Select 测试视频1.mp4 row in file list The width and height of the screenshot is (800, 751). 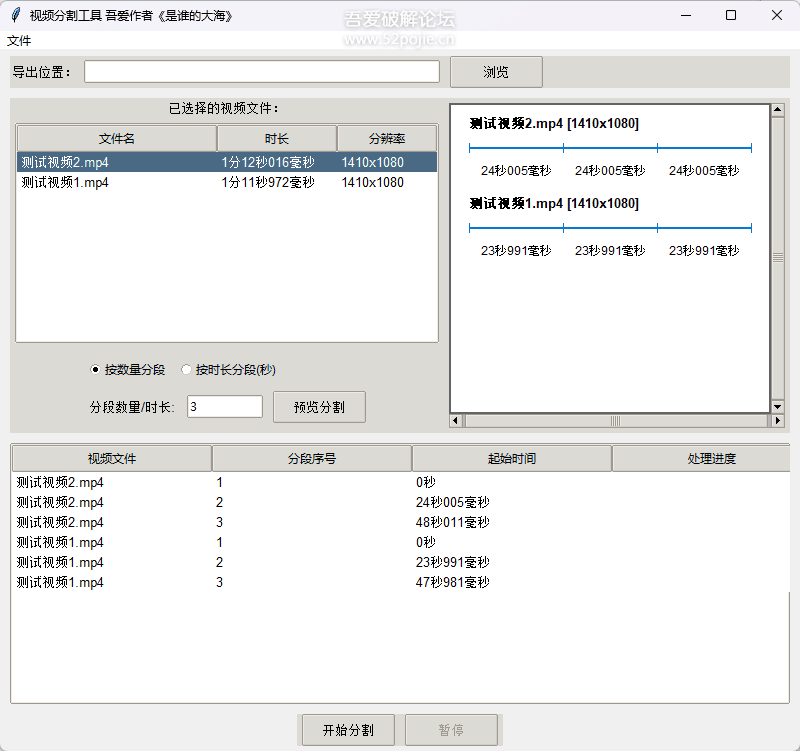[x=227, y=182]
